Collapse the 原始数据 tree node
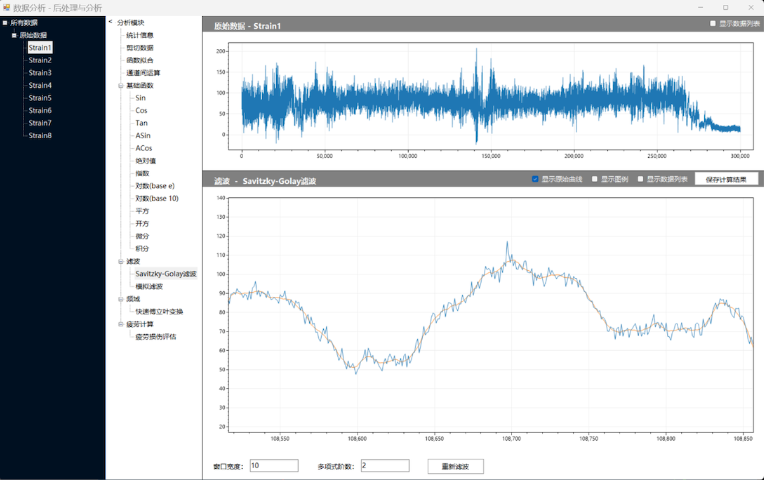Image resolution: width=767 pixels, height=480 pixels. 13,35
